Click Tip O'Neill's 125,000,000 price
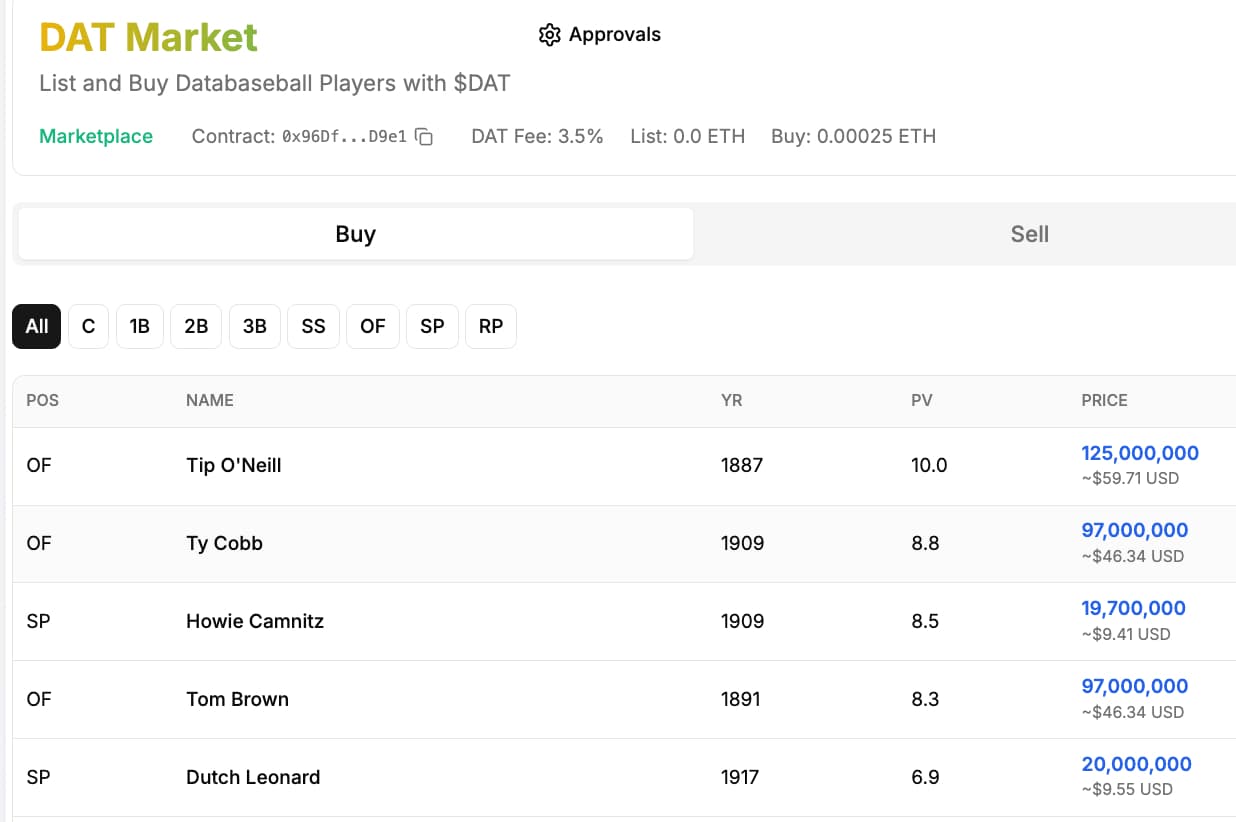This screenshot has width=1236, height=822. pyautogui.click(x=1140, y=453)
